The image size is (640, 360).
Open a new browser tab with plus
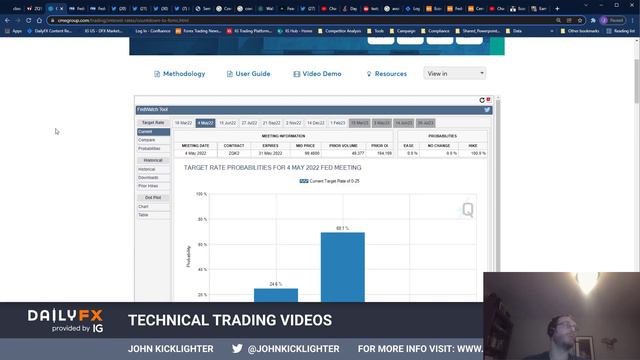coord(557,9)
